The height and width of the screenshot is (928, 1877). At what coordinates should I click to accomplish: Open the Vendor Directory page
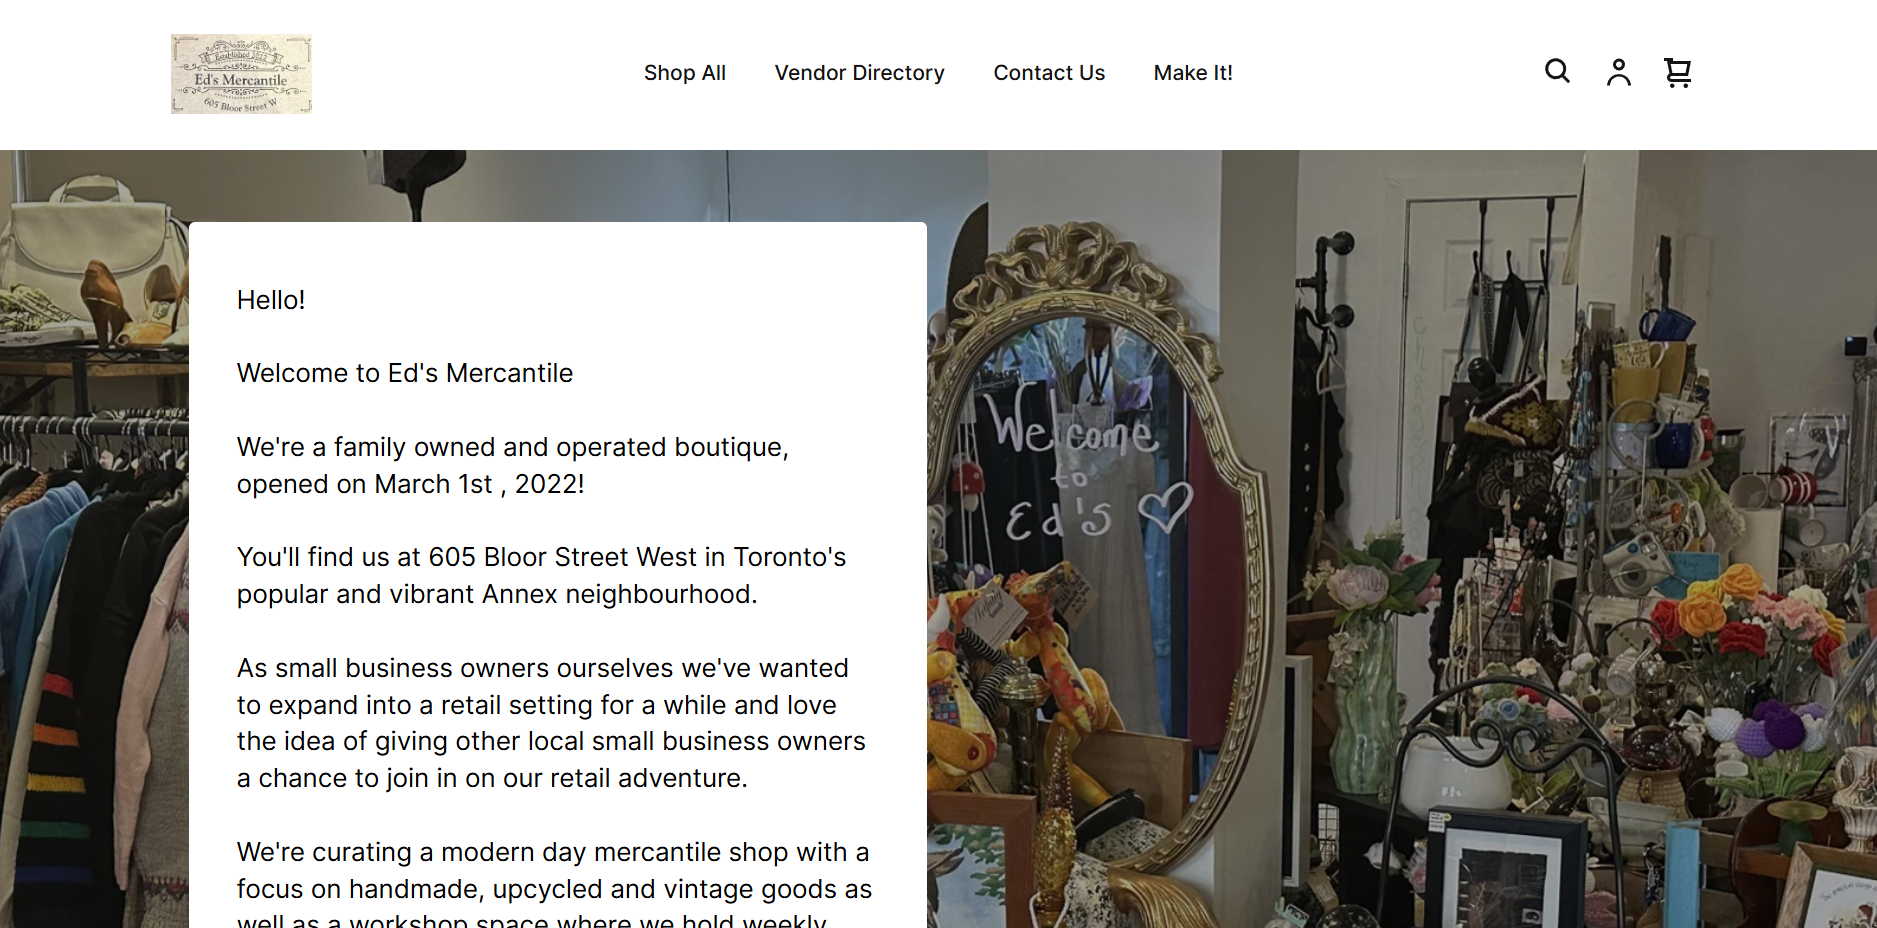pos(859,73)
